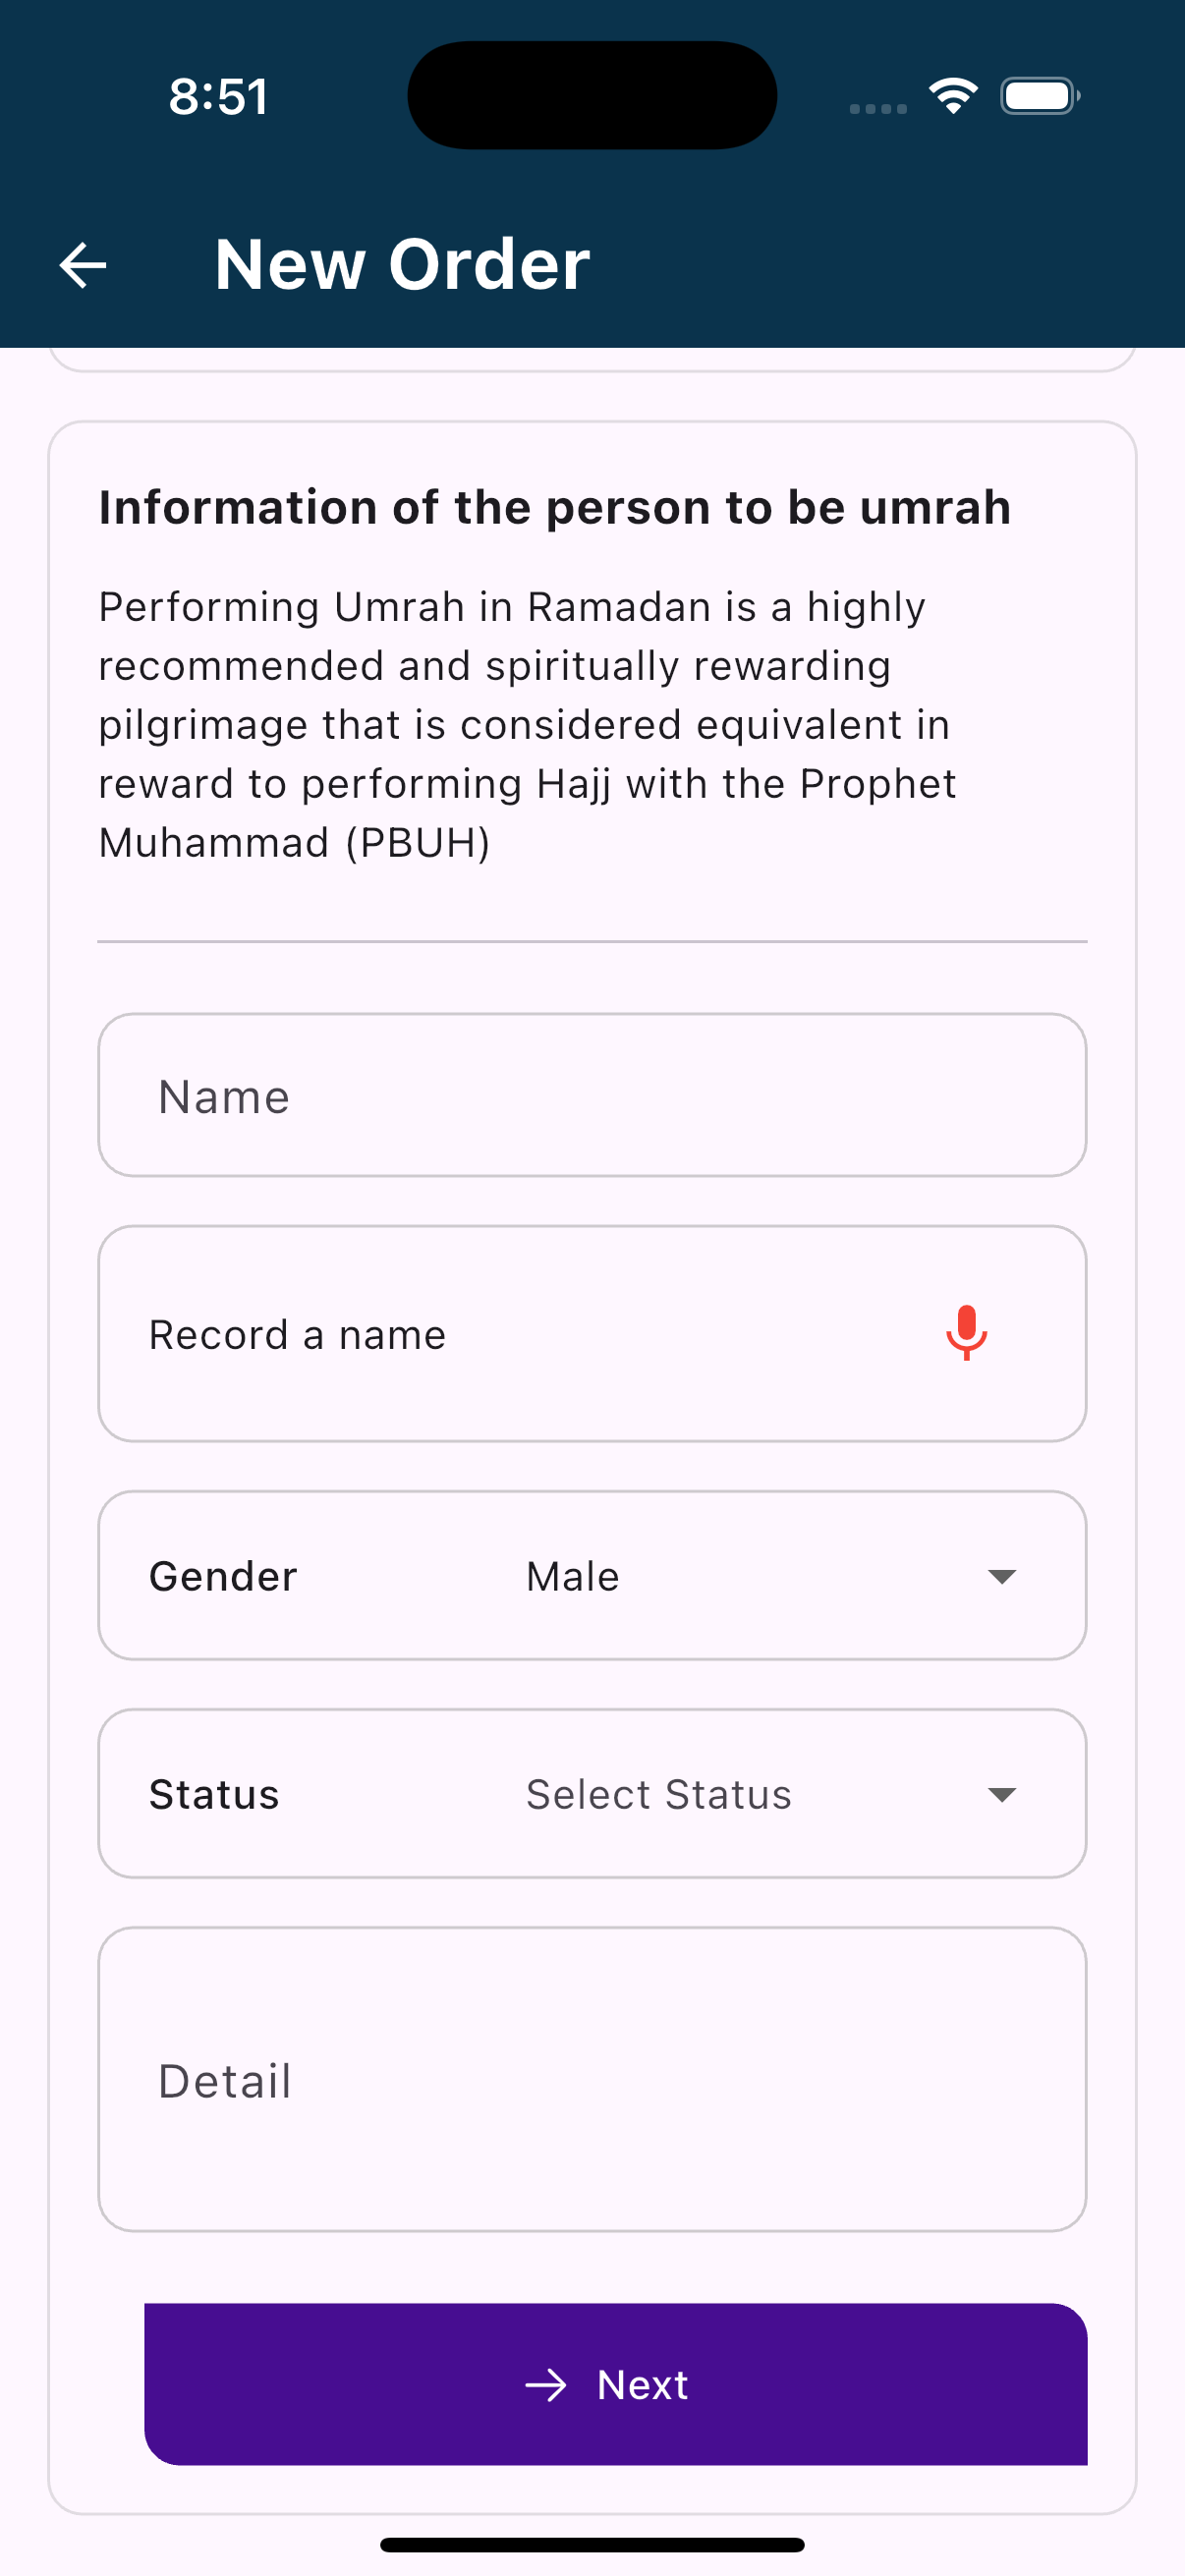The image size is (1185, 2576).
Task: Tap the "New Order" page title
Action: point(402,265)
